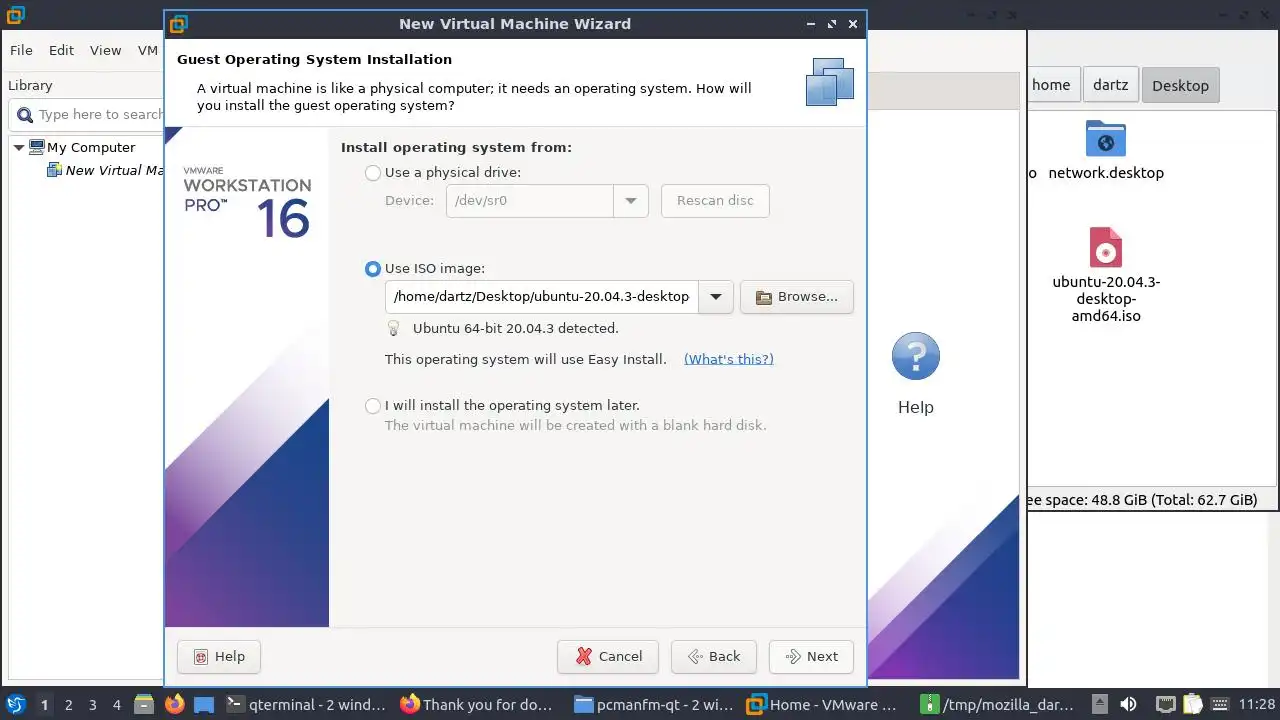Click the My Computer monitor icon in the Library tree
This screenshot has width=1280, height=720.
coord(37,147)
